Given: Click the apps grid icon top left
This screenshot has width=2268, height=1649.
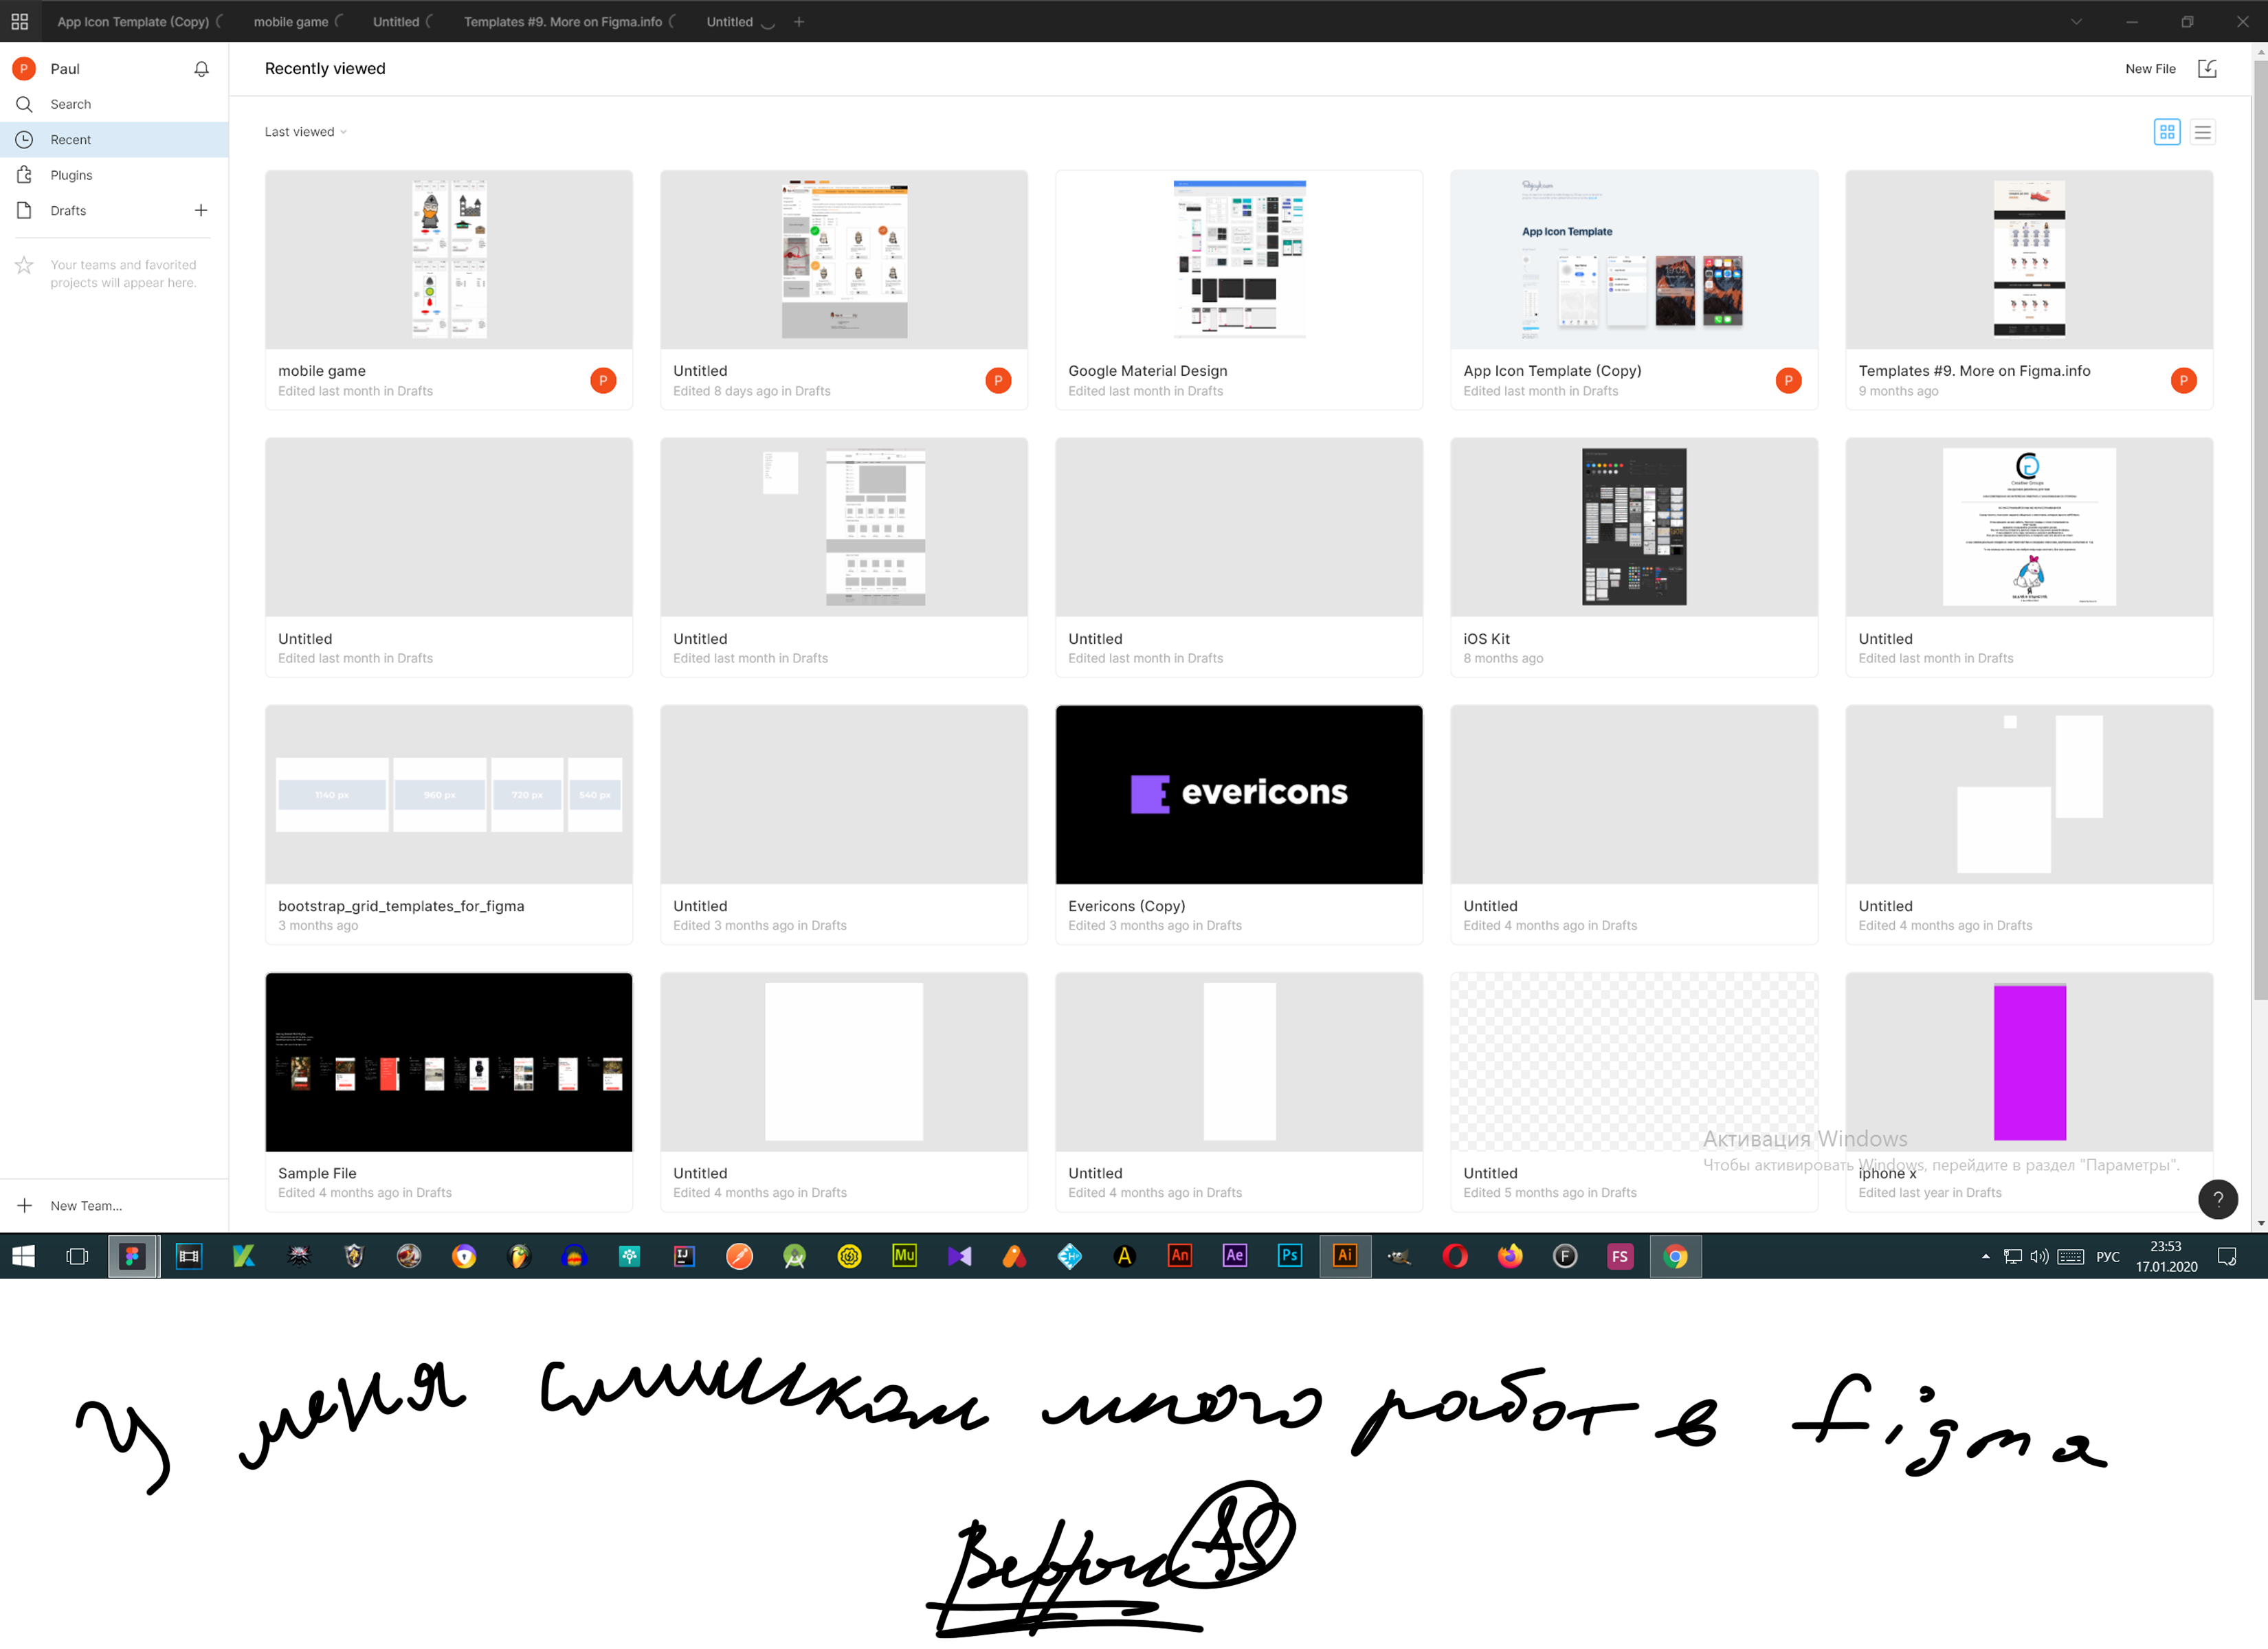Looking at the screenshot, I should coord(19,18).
